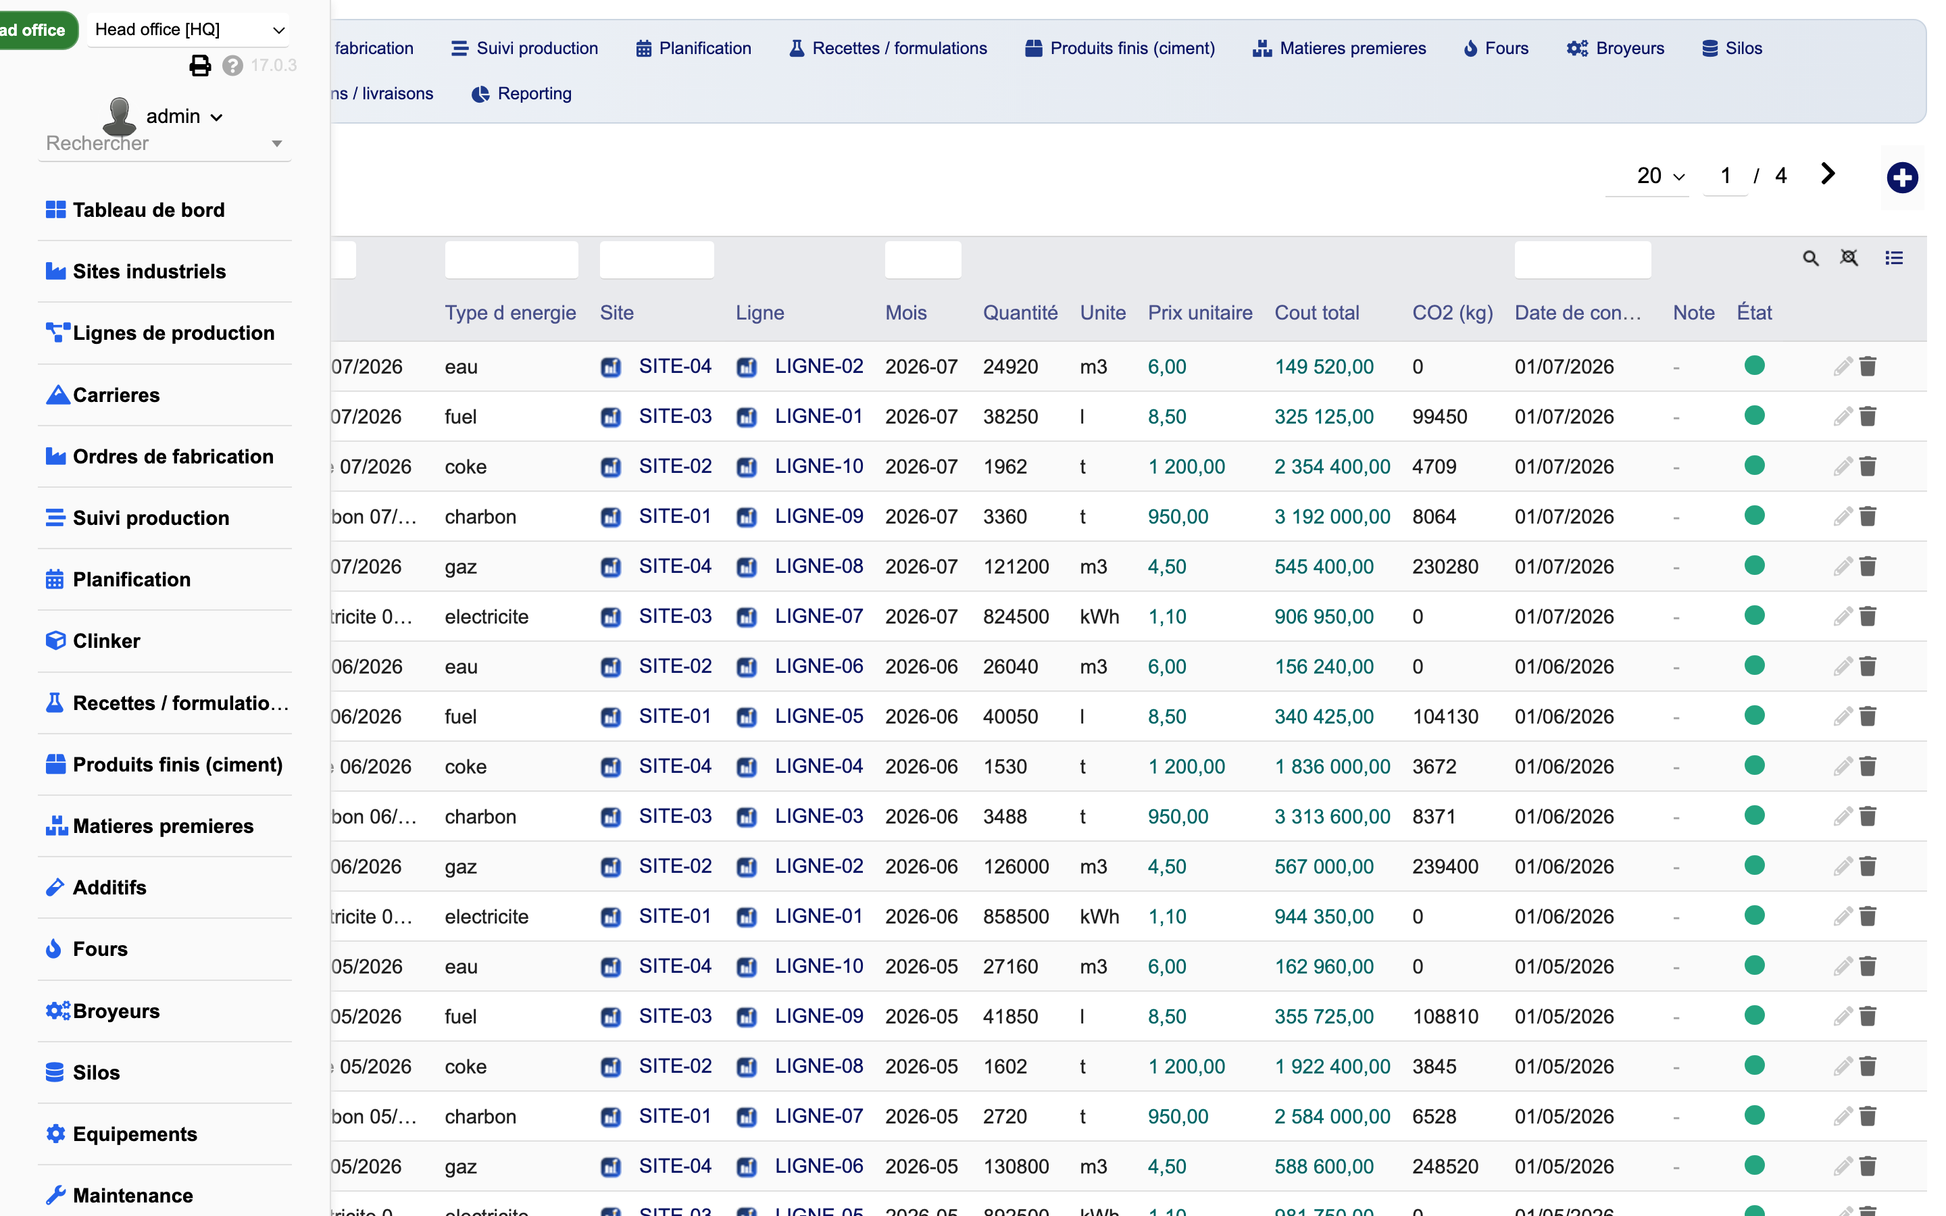The image size is (1946, 1216).
Task: Click the Date de consommation filter field
Action: tap(1583, 259)
